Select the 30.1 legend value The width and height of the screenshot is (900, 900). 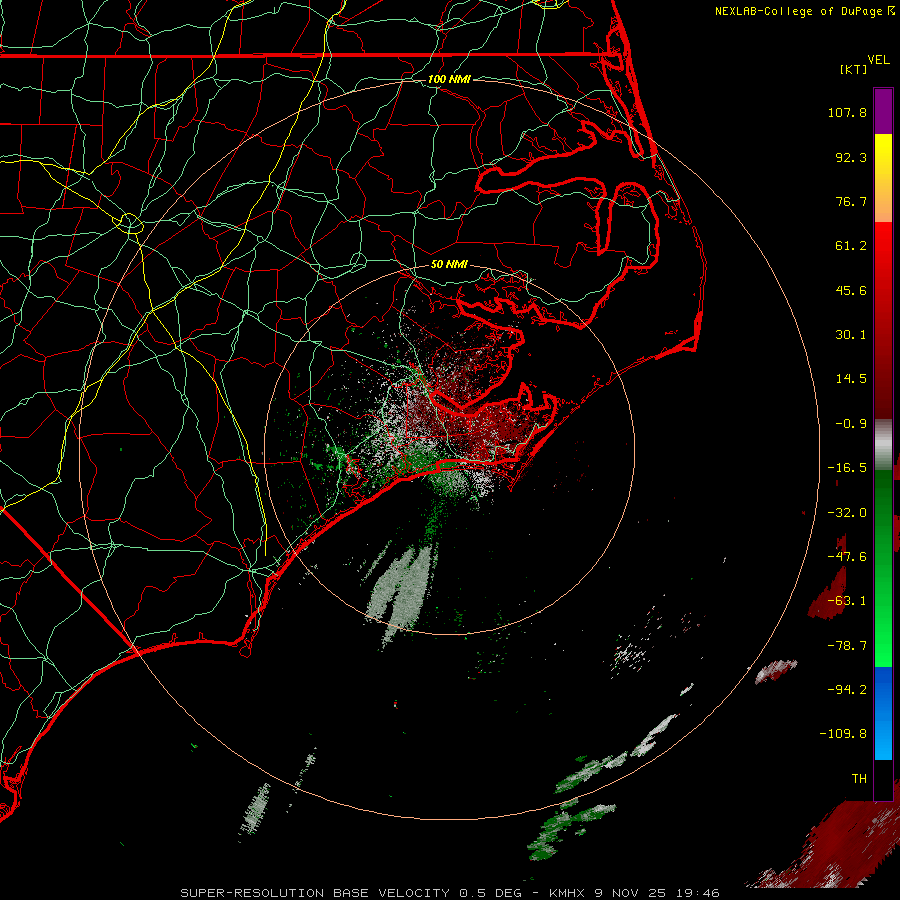coord(851,335)
